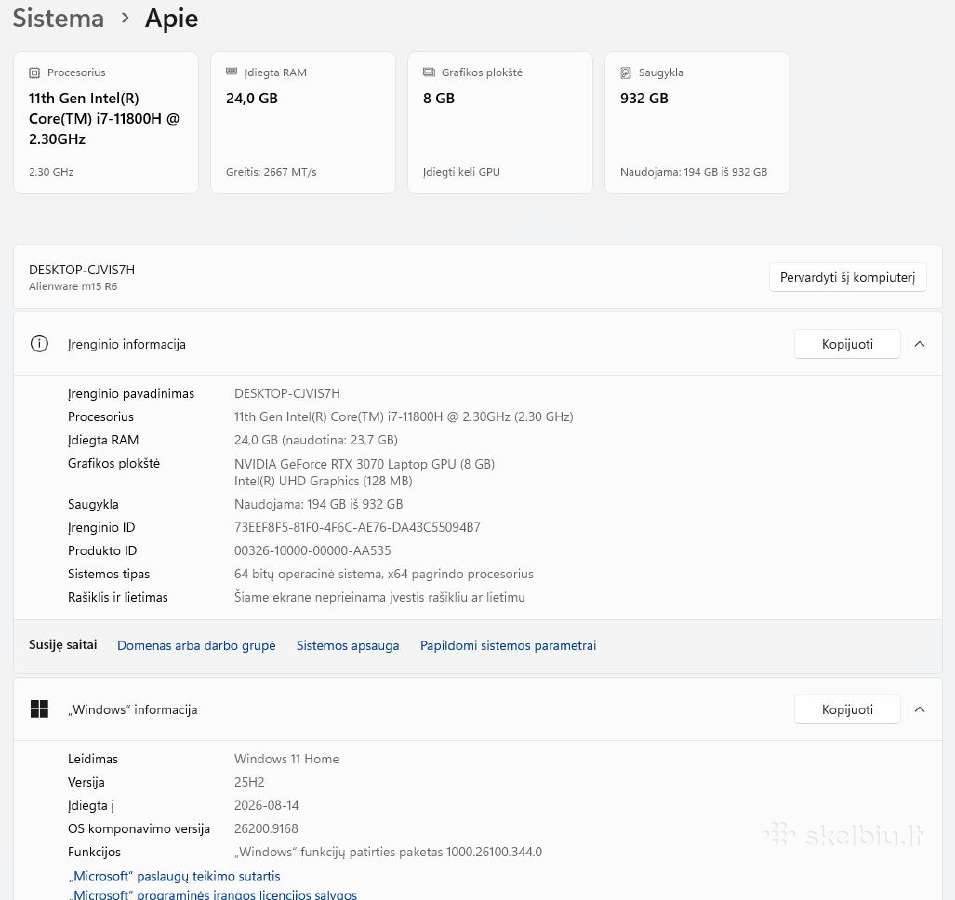Click Intel(R) UHD Graphics (128 MB) text
The height and width of the screenshot is (900, 955).
[323, 480]
